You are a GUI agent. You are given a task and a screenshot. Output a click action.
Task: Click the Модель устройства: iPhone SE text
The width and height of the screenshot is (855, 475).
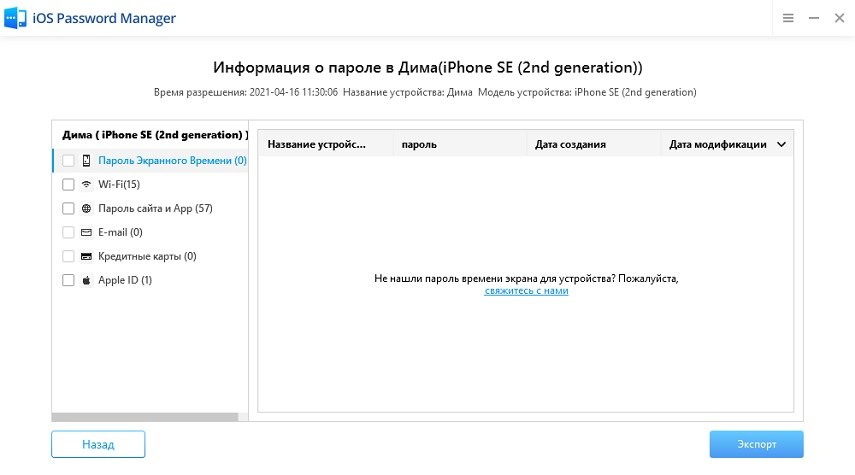[587, 92]
